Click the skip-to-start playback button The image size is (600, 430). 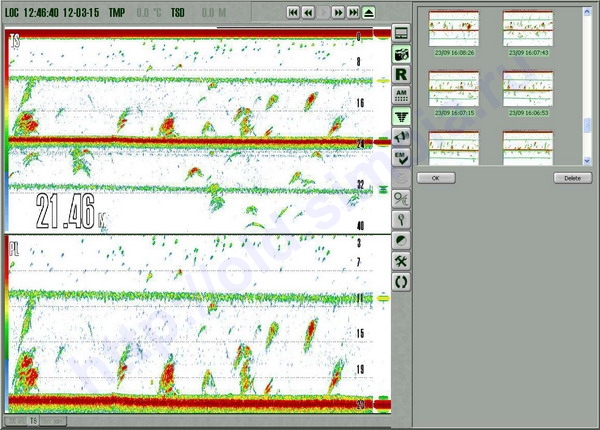coord(293,12)
